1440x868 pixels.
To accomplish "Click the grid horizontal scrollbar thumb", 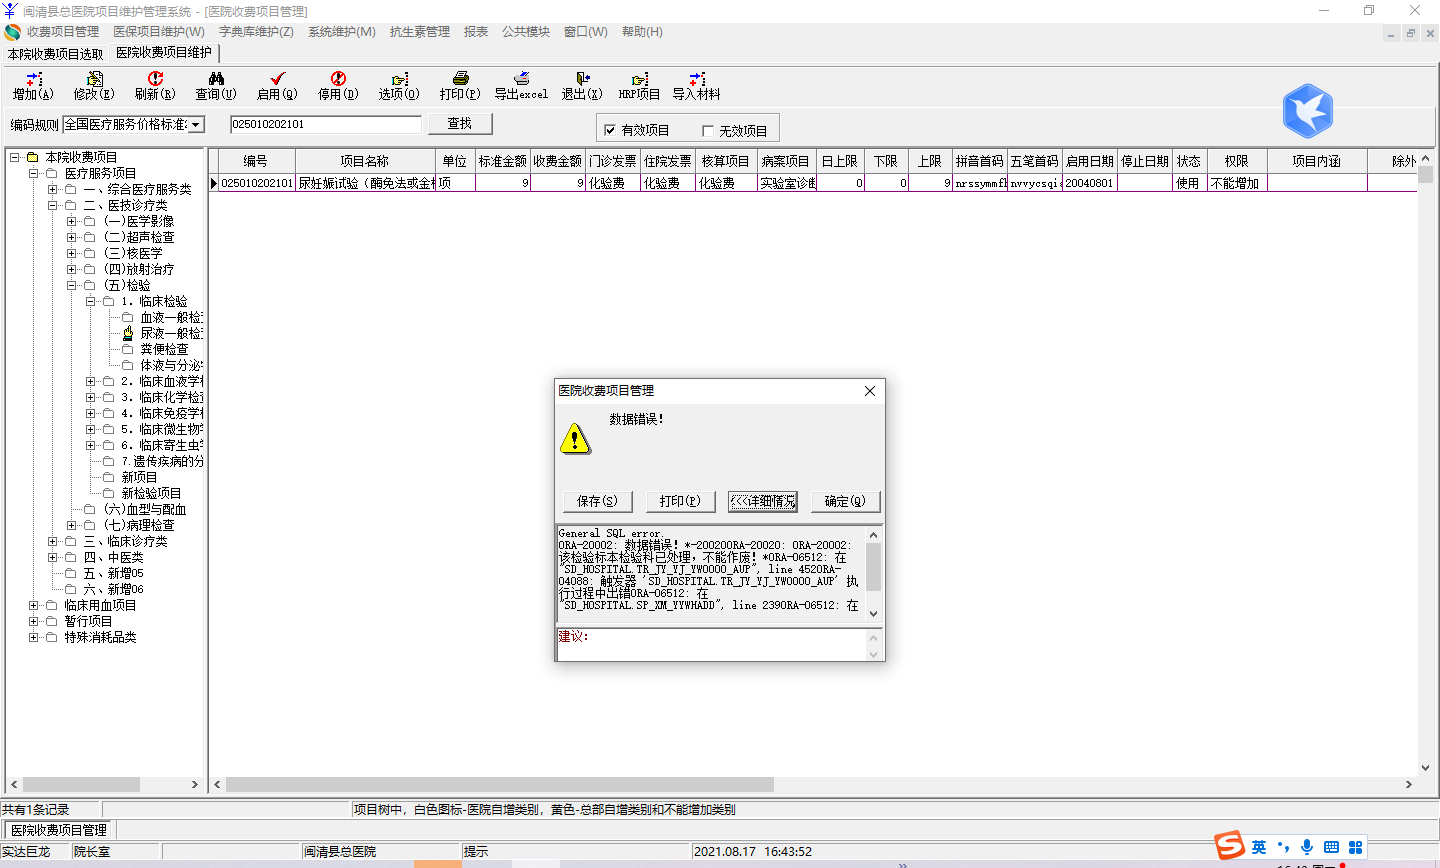I will pyautogui.click(x=498, y=784).
